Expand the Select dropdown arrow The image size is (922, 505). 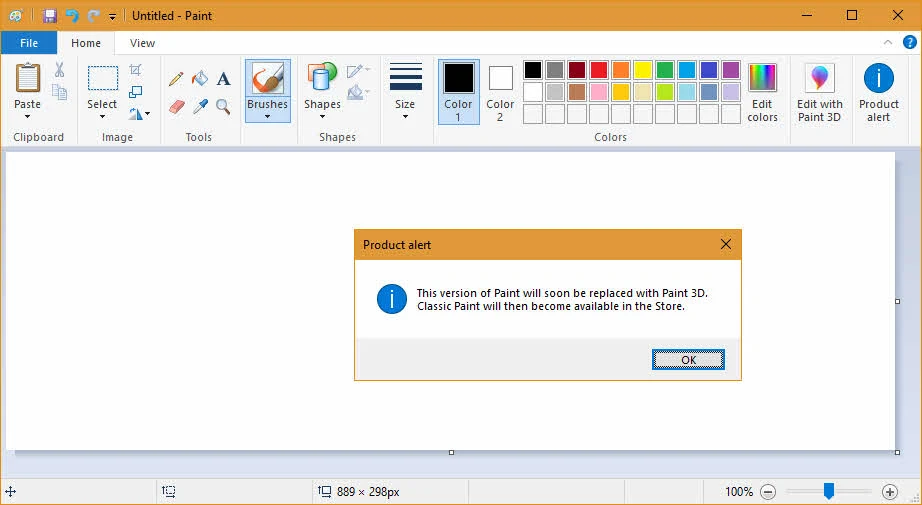[102, 116]
